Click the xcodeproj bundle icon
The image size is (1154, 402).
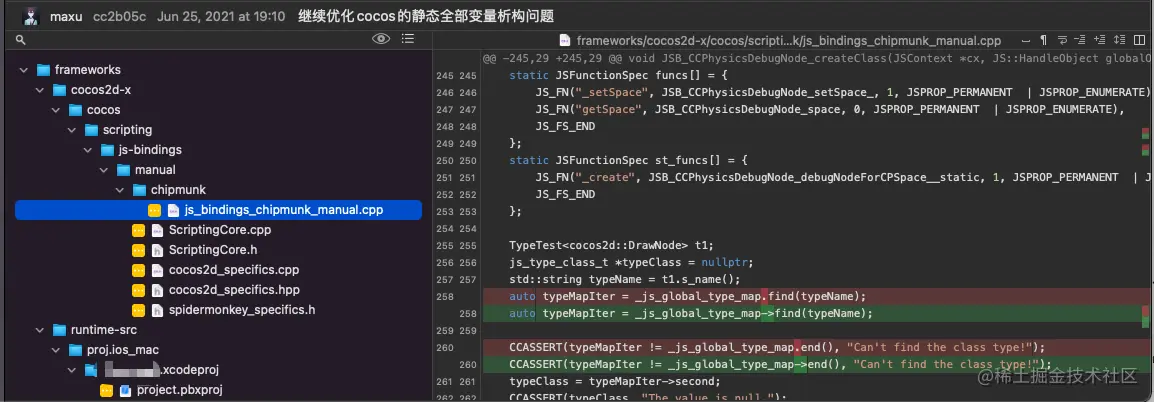pos(91,370)
